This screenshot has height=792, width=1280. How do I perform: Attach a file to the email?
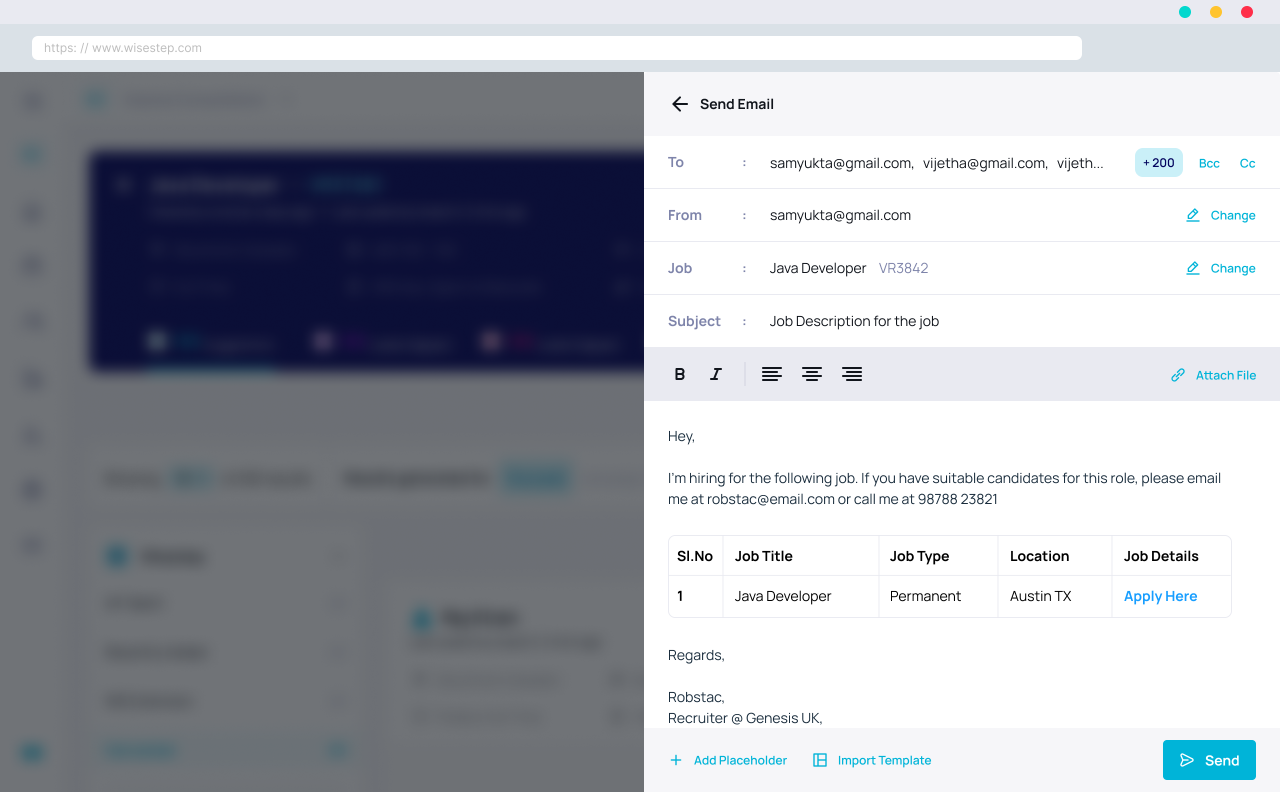tap(1213, 375)
